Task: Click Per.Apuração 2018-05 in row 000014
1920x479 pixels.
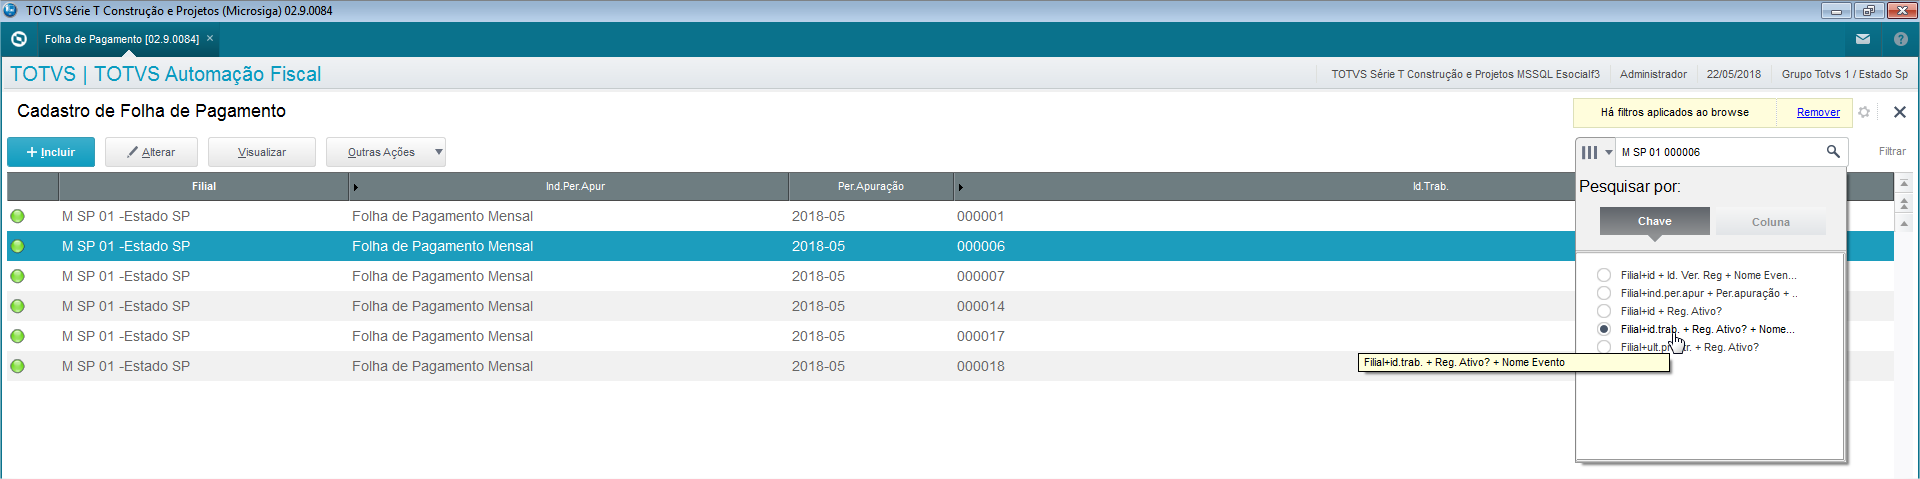Action: (818, 306)
